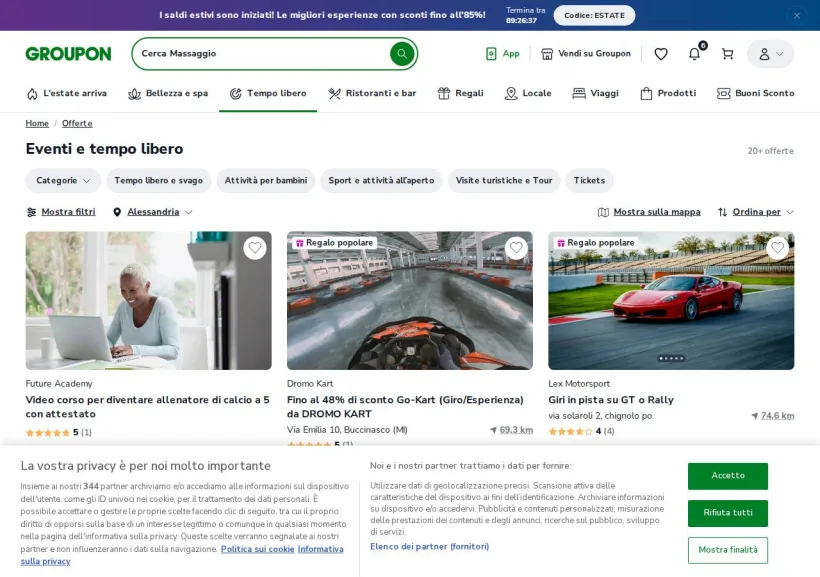Open the Politica sui cookie link
Image resolution: width=820 pixels, height=577 pixels.
[257, 549]
